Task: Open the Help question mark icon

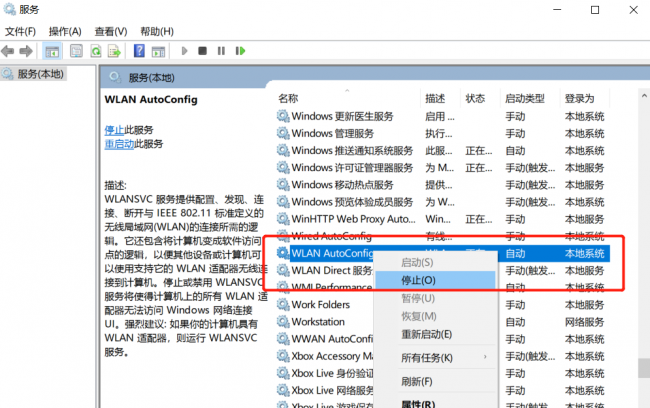Action: coord(139,51)
